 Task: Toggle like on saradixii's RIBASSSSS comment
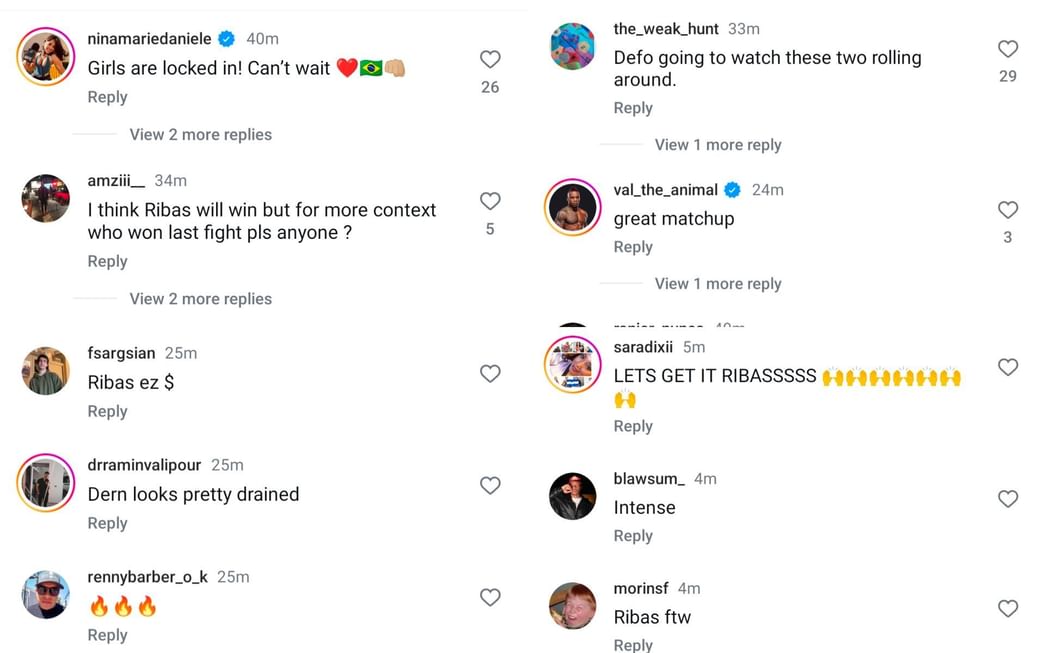pos(1007,367)
